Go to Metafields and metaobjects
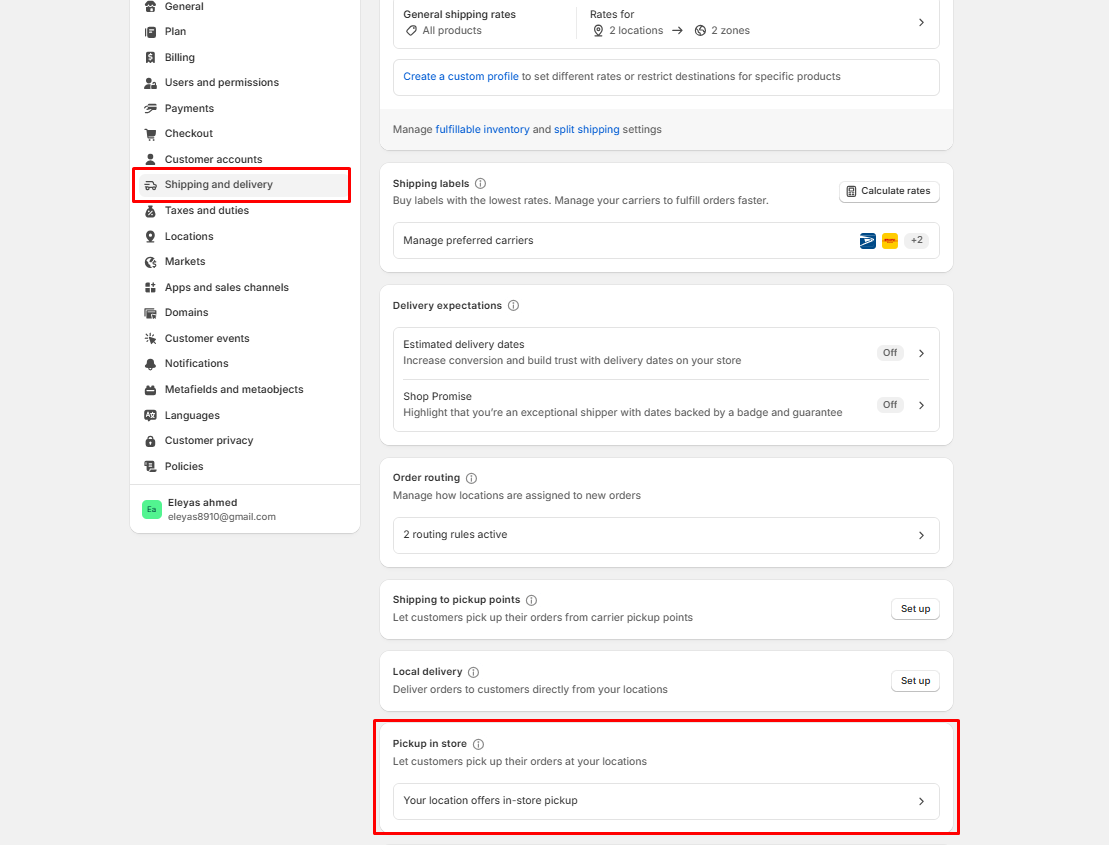This screenshot has width=1109, height=845. pos(233,390)
